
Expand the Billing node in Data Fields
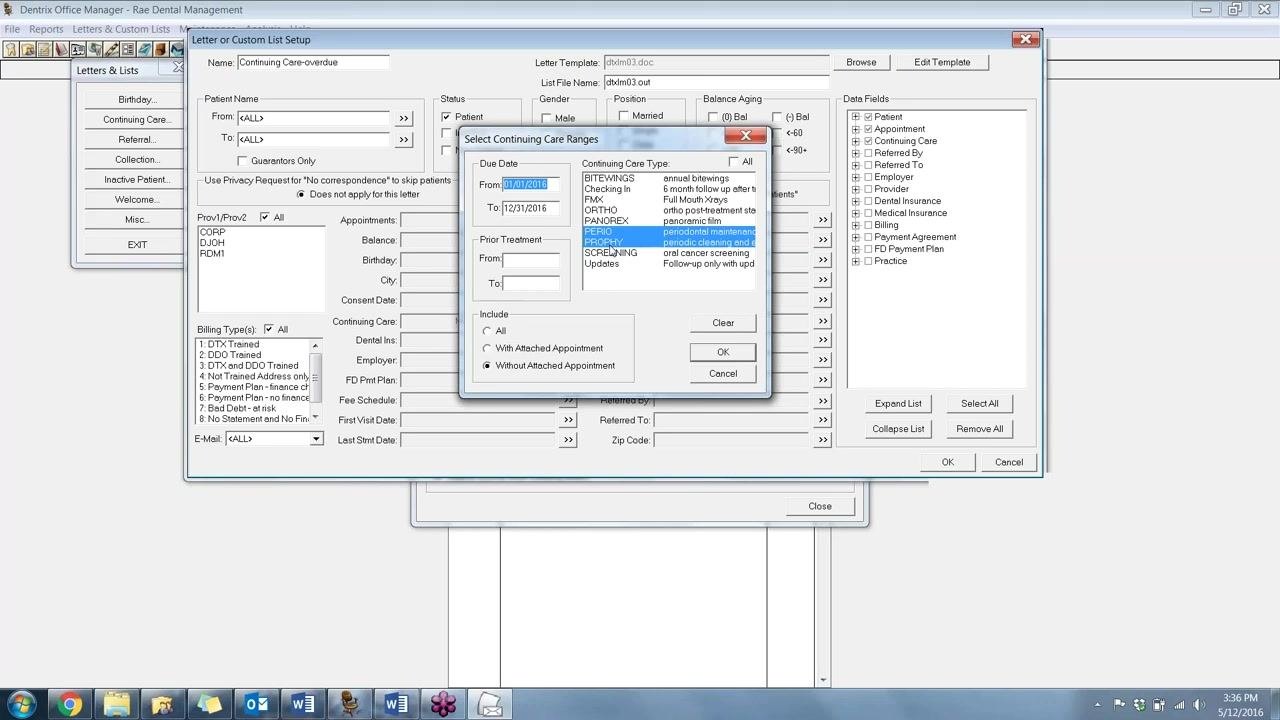point(856,225)
